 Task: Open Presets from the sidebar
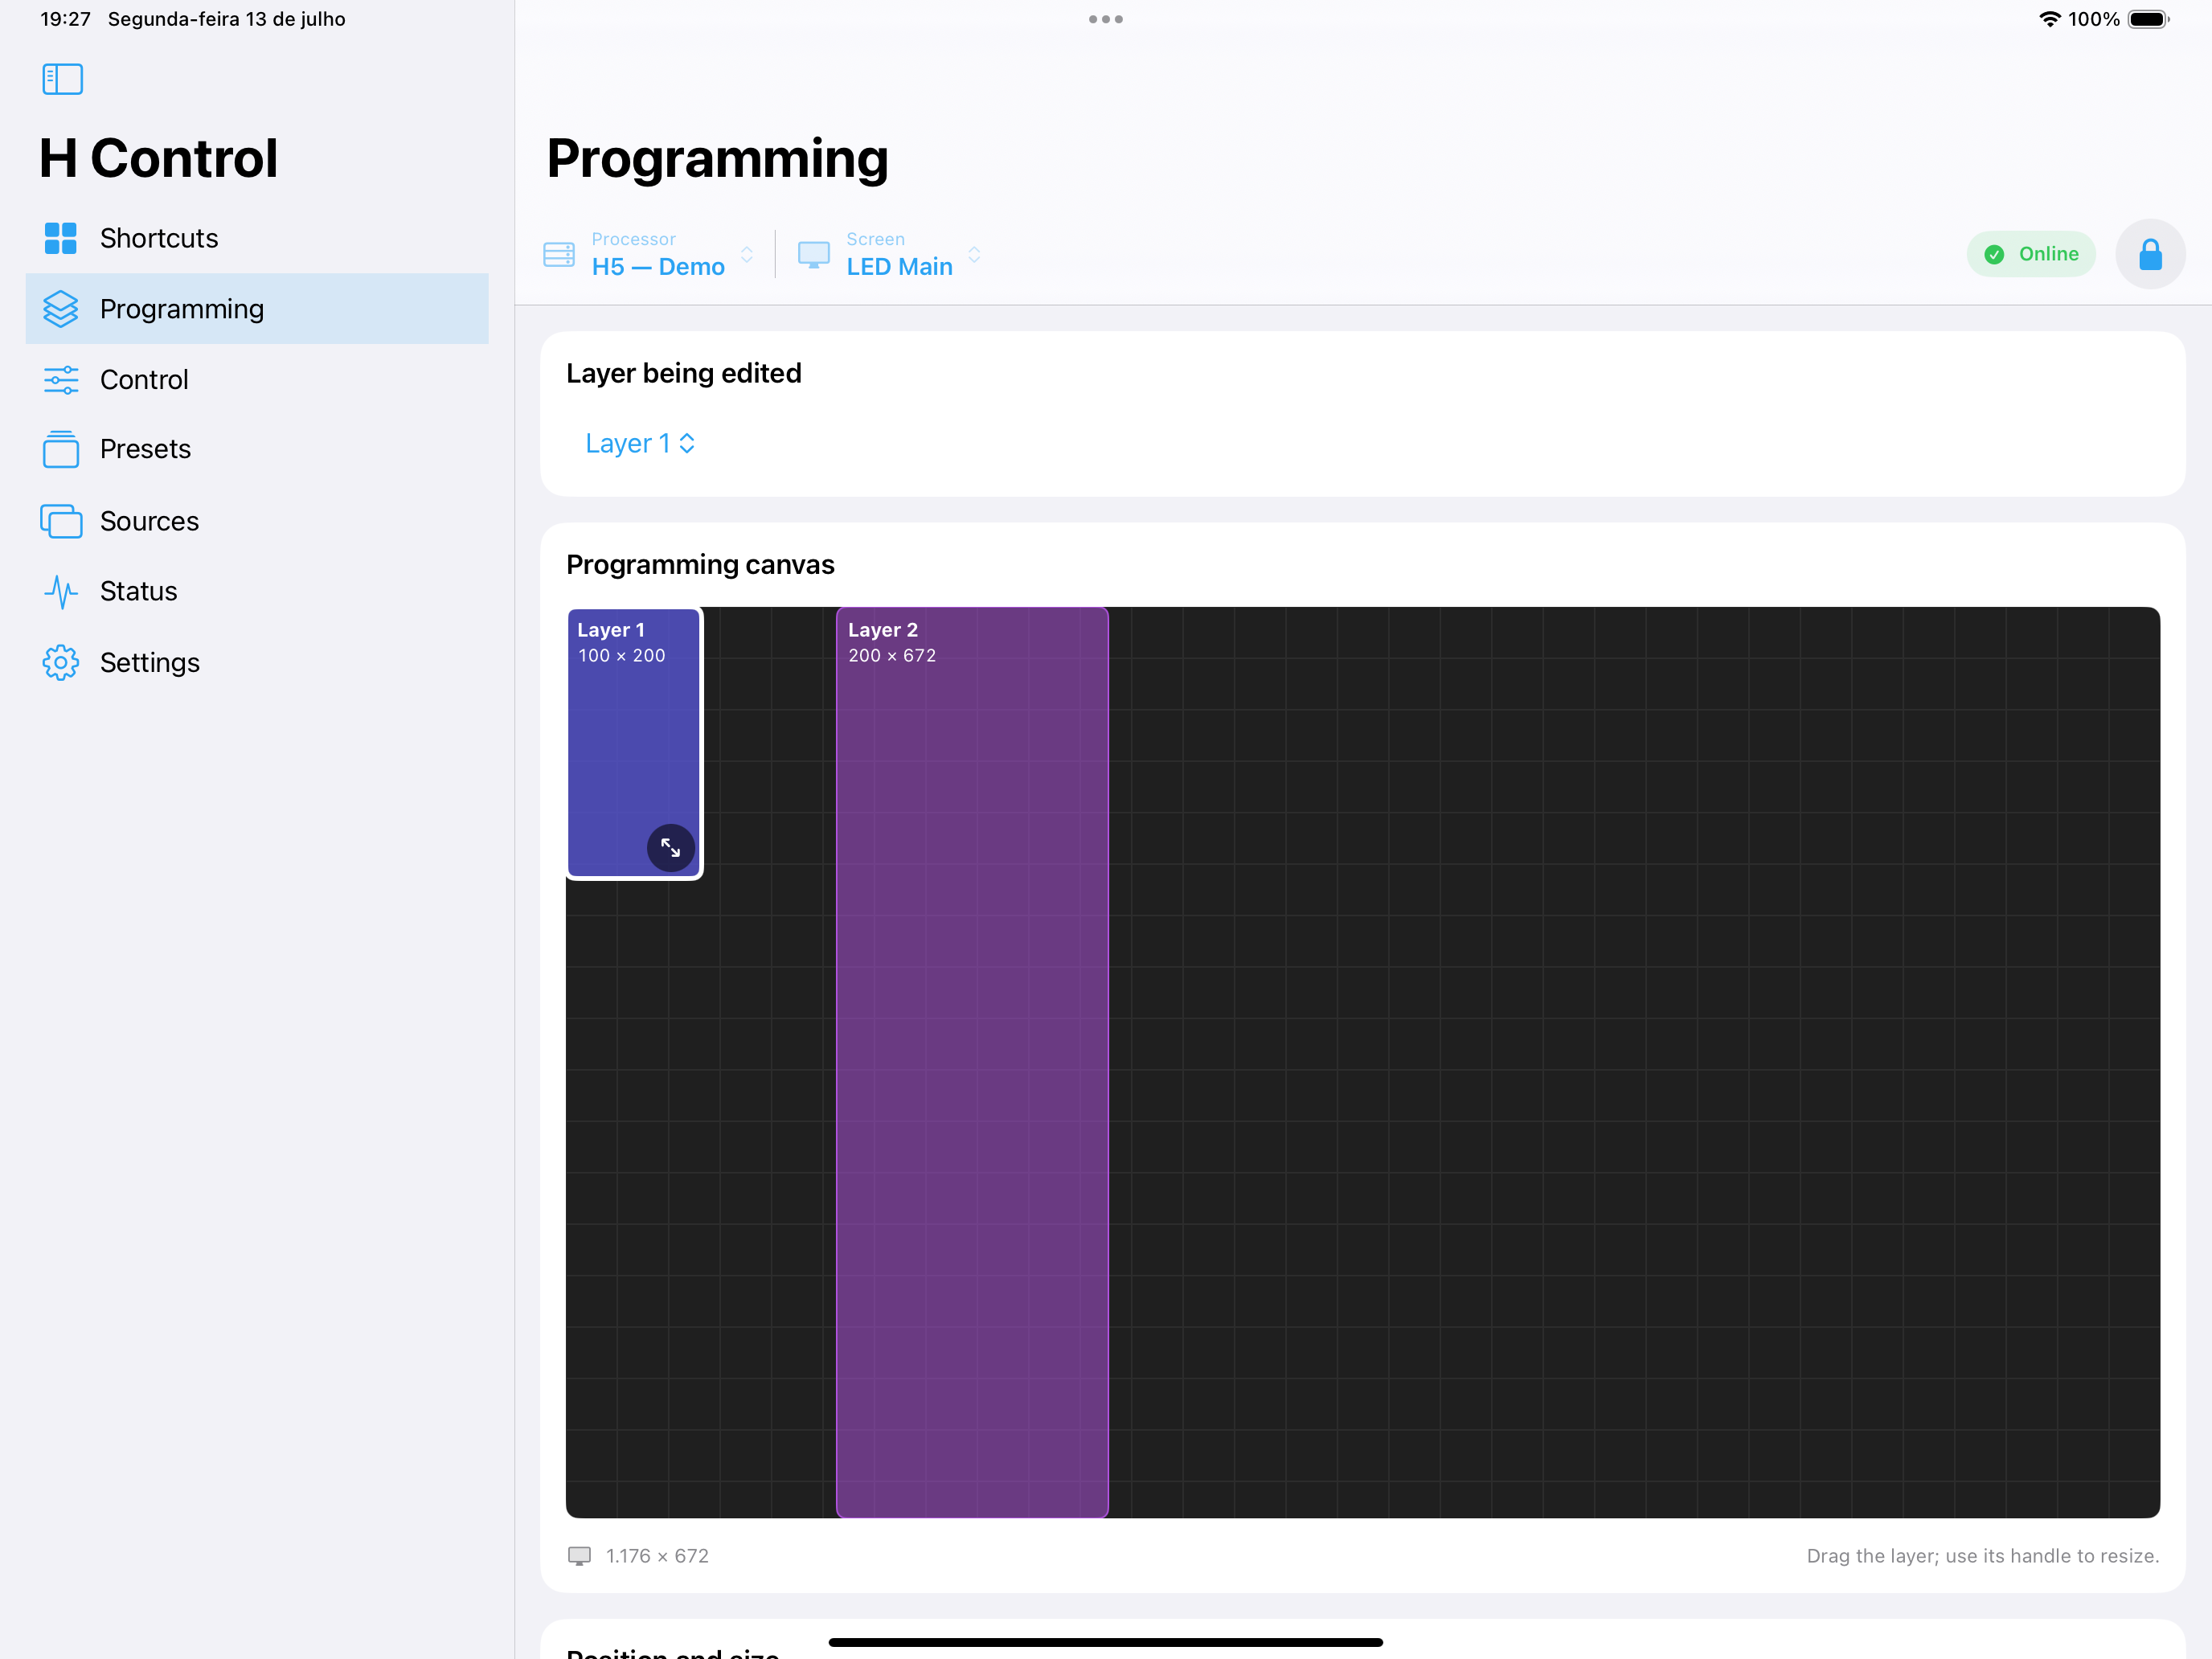pos(257,449)
